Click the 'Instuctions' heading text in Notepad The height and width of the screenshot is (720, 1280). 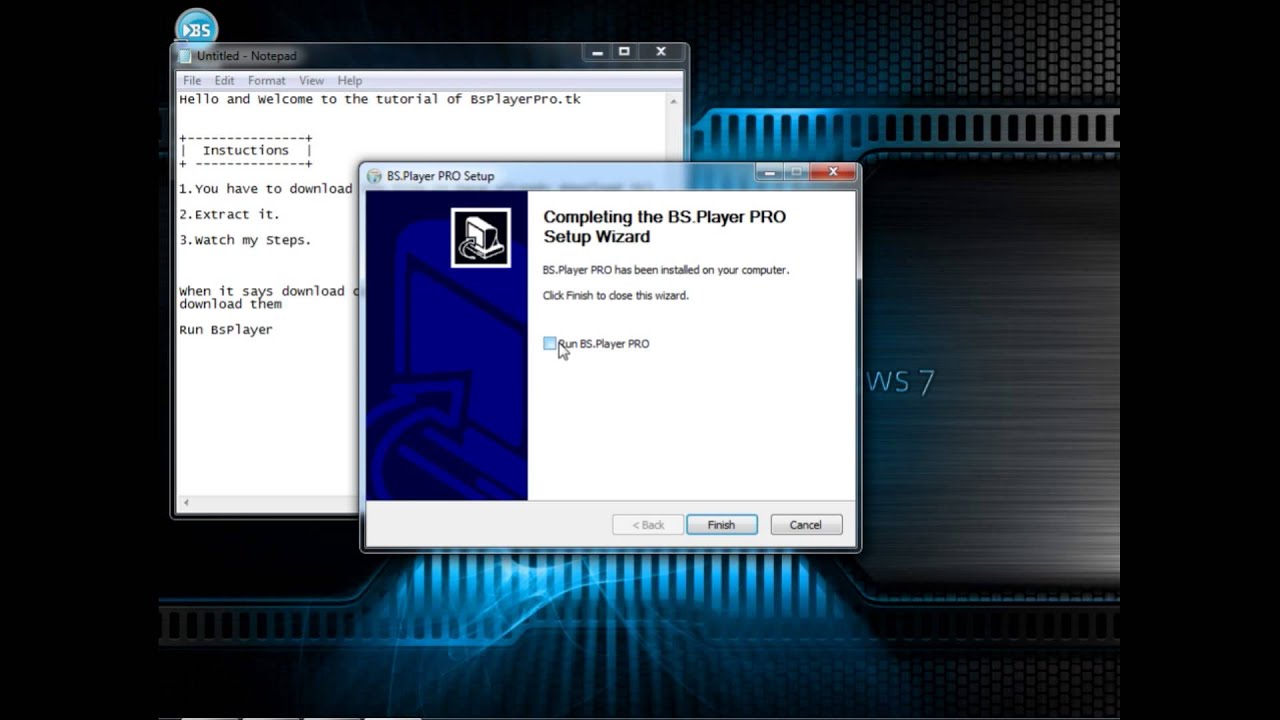[246, 150]
